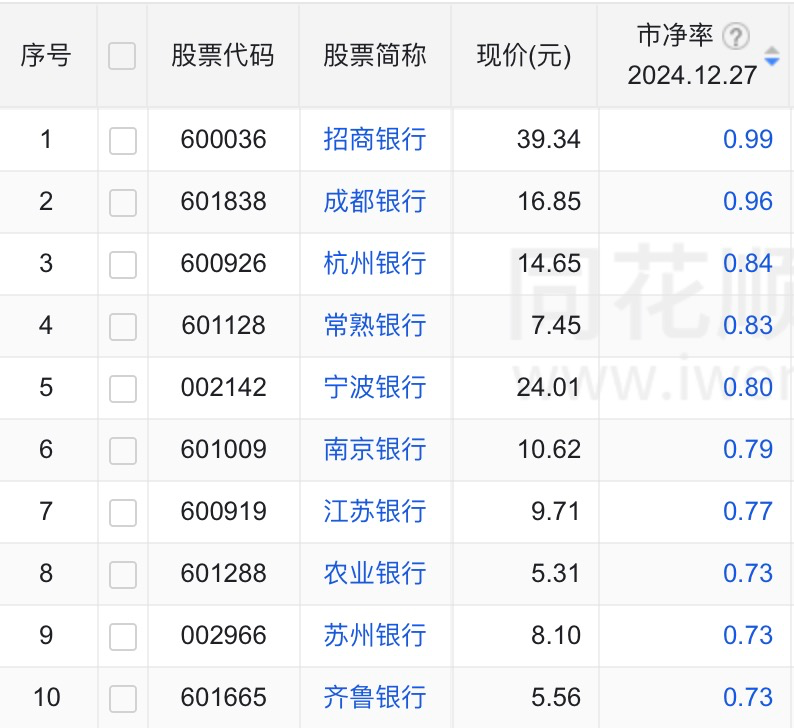Open the 南京银行 stock link
Viewport: 794px width, 728px height.
point(375,450)
